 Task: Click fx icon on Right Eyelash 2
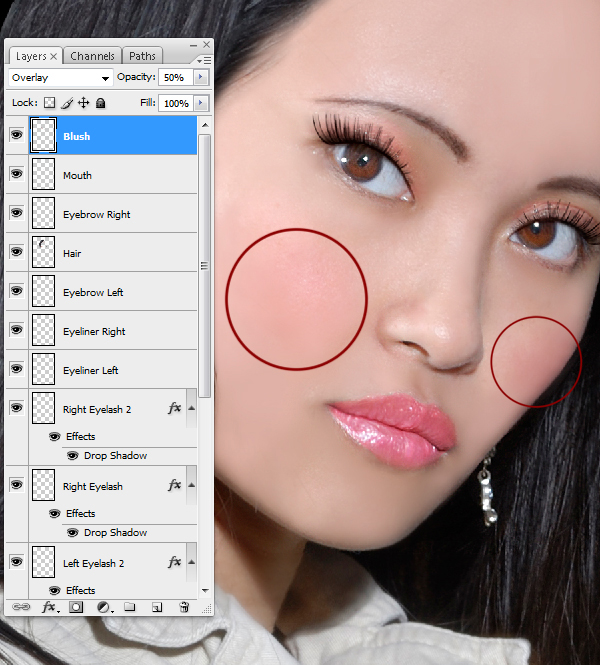[174, 408]
